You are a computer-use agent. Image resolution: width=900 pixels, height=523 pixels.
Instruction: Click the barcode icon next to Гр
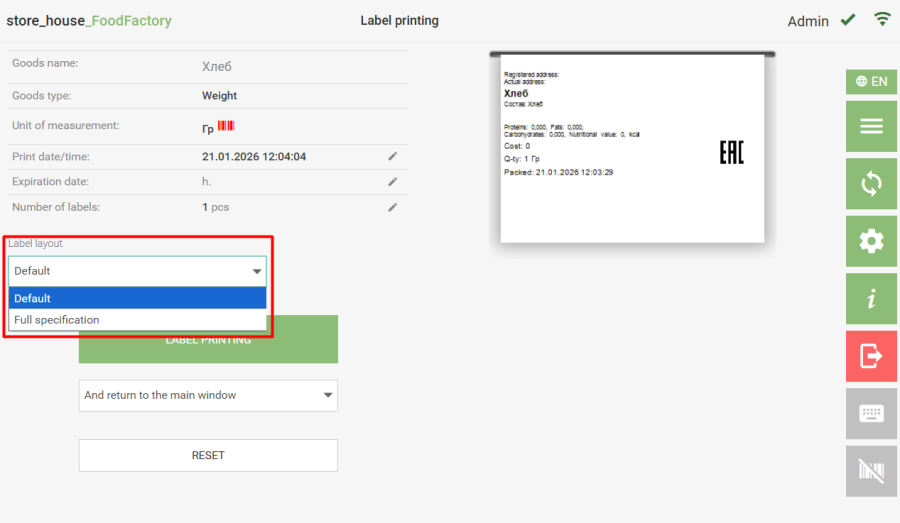click(x=226, y=126)
